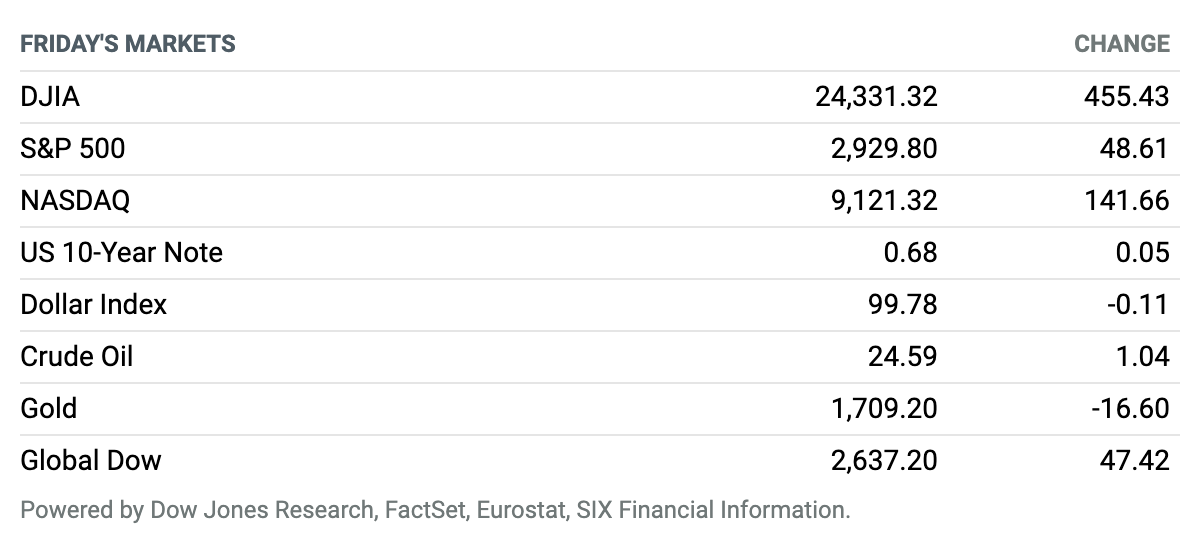Select the Dollar Index row label
The width and height of the screenshot is (1200, 554).
pos(94,305)
